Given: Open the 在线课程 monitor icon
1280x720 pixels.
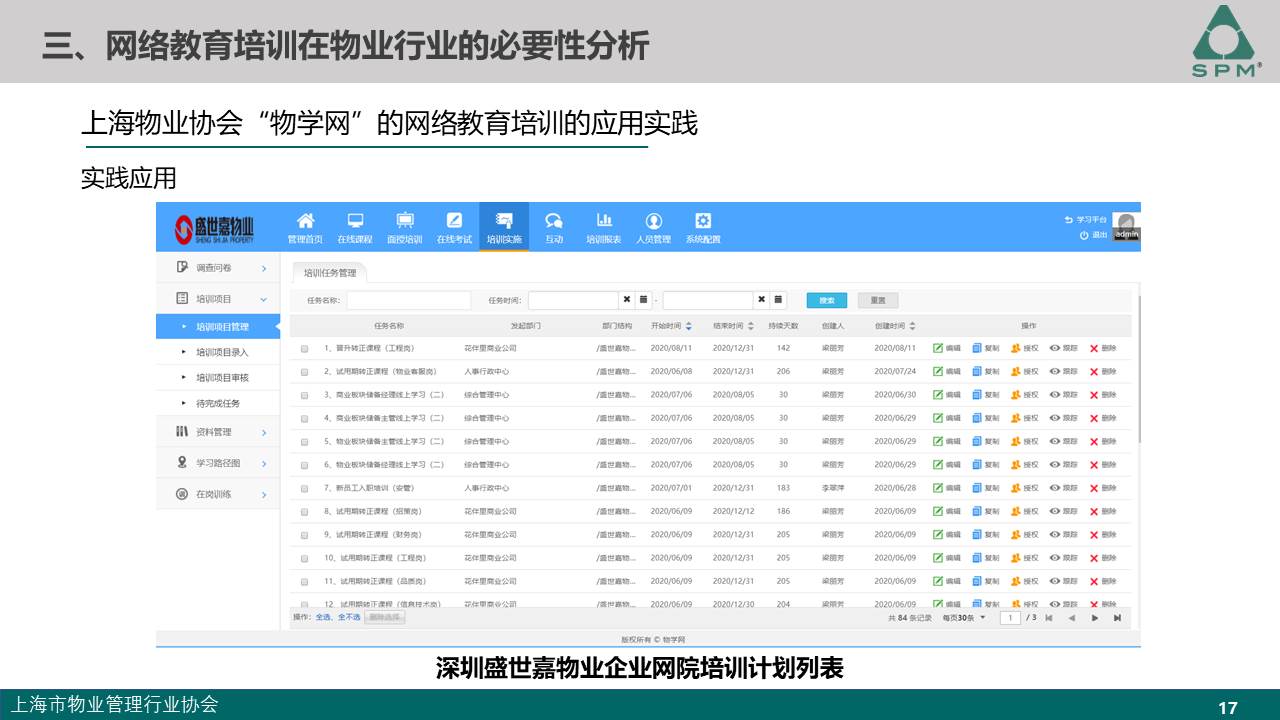Looking at the screenshot, I should click(354, 221).
